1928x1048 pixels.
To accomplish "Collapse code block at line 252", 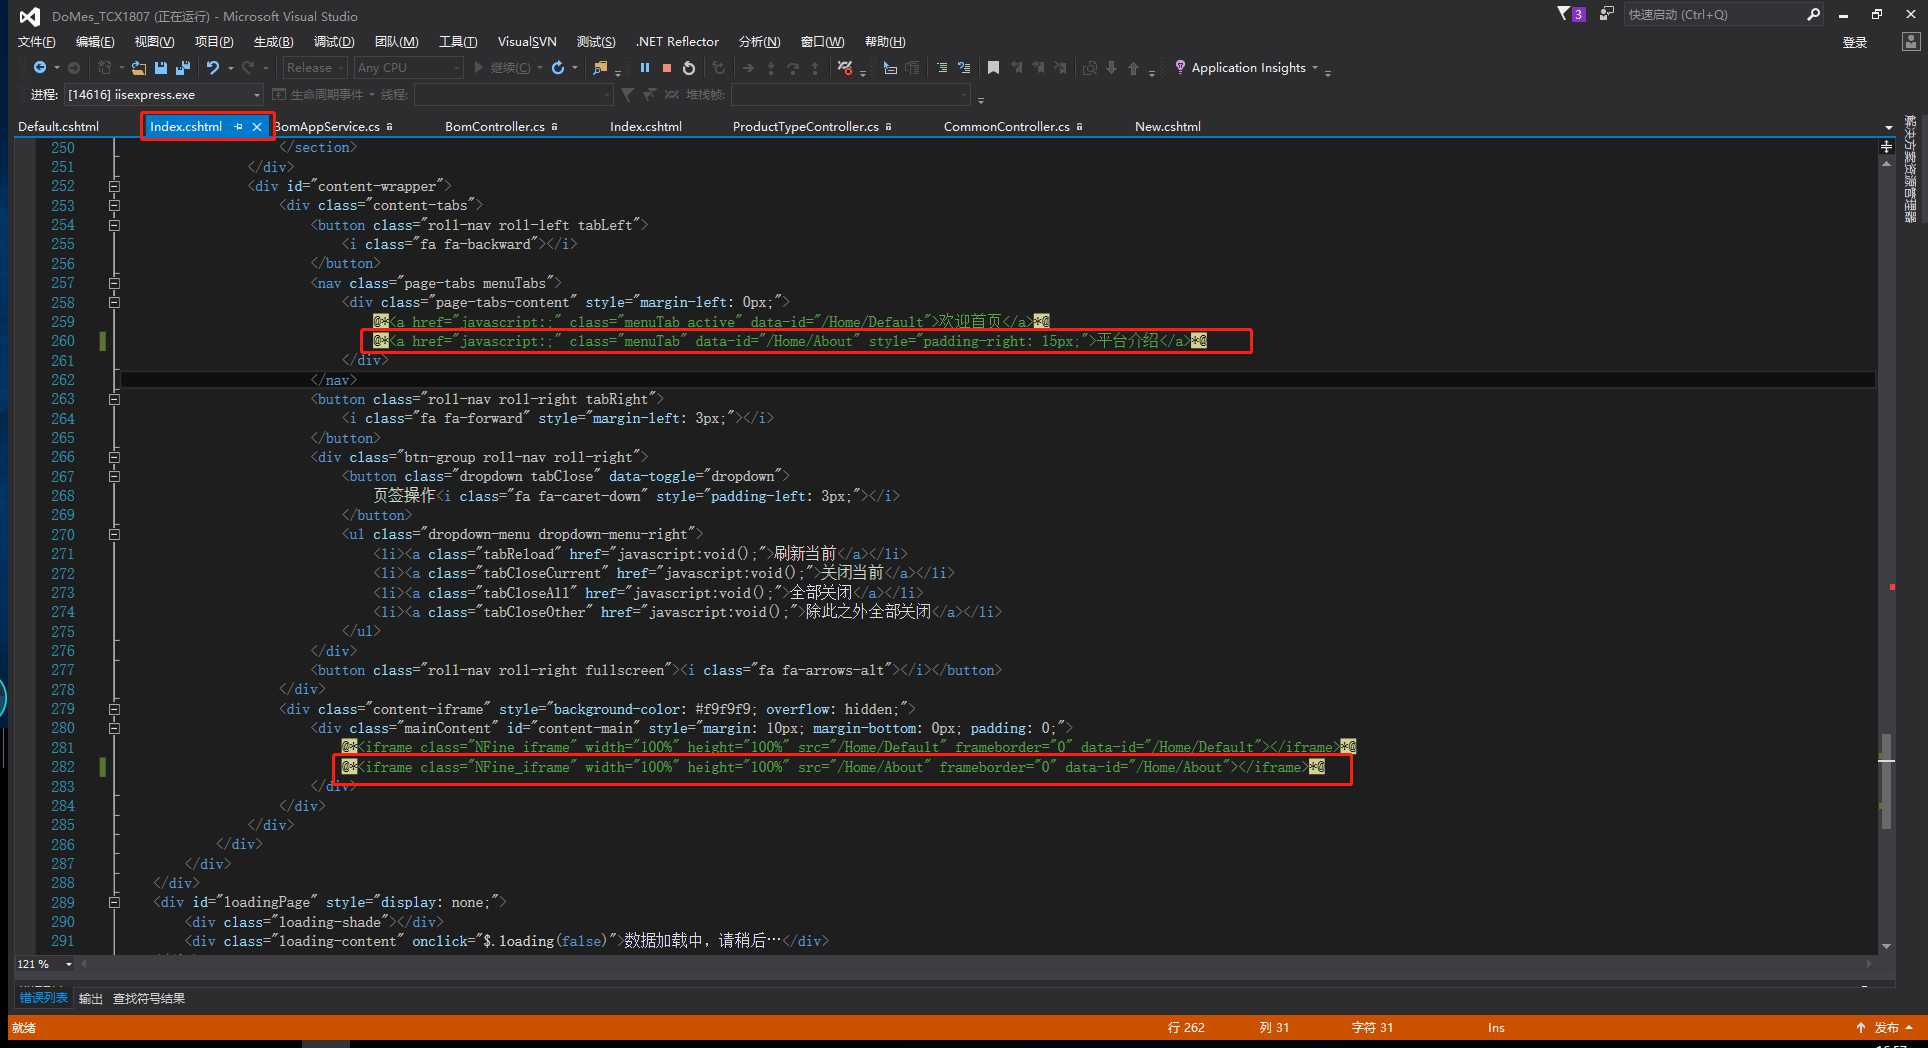I will pos(114,186).
